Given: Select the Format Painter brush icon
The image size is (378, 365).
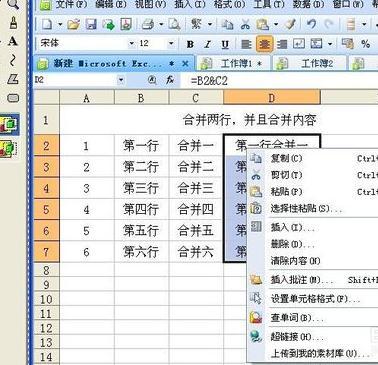Looking at the screenshot, I should (291, 24).
